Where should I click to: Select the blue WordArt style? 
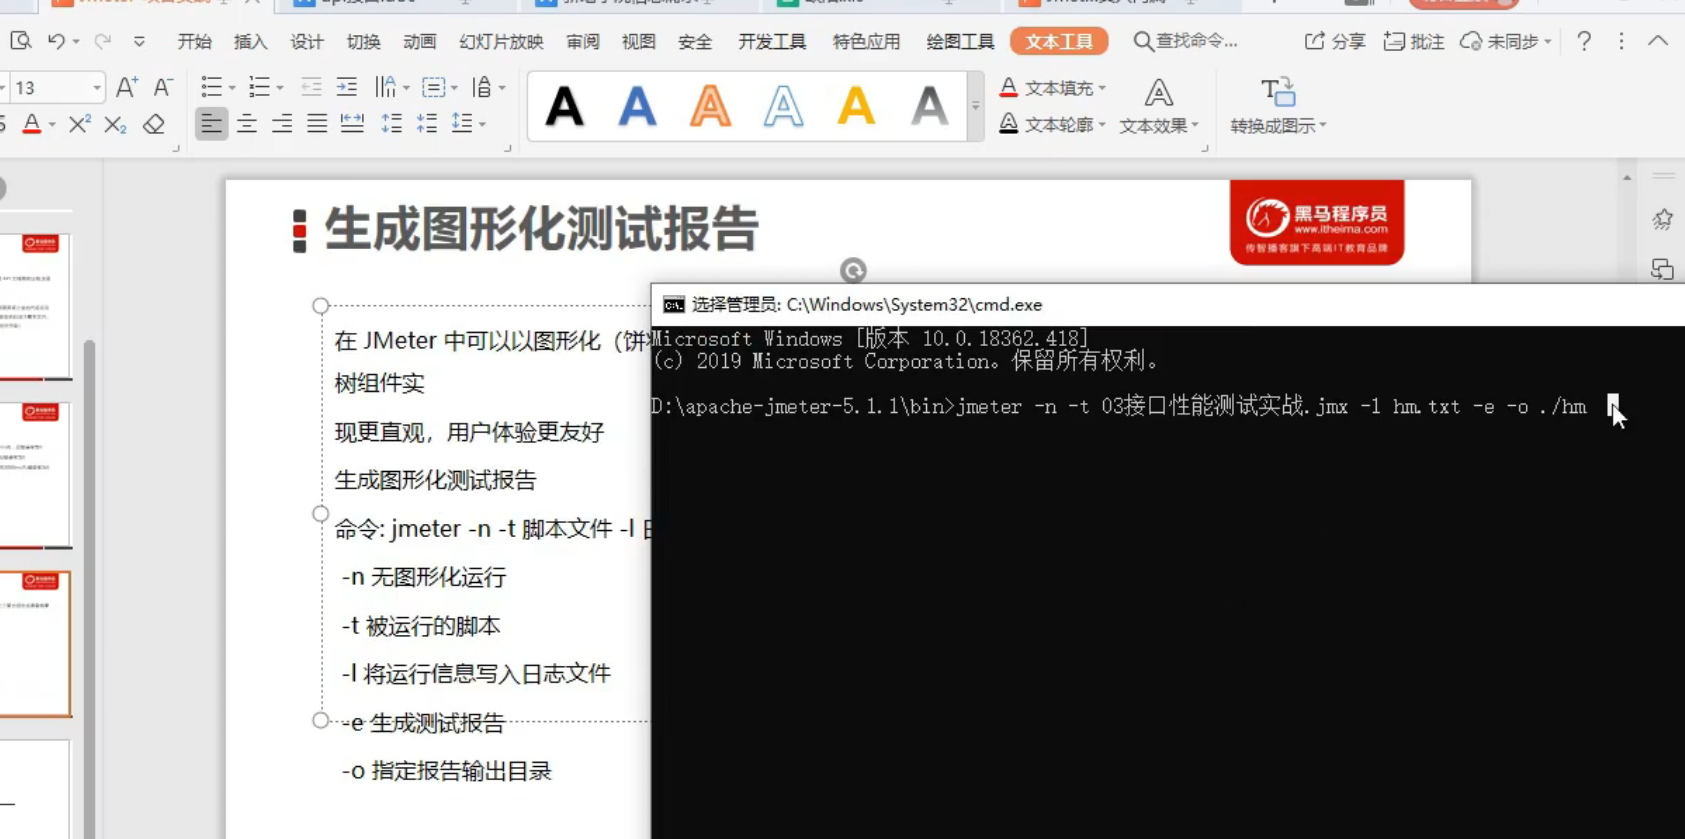tap(638, 106)
